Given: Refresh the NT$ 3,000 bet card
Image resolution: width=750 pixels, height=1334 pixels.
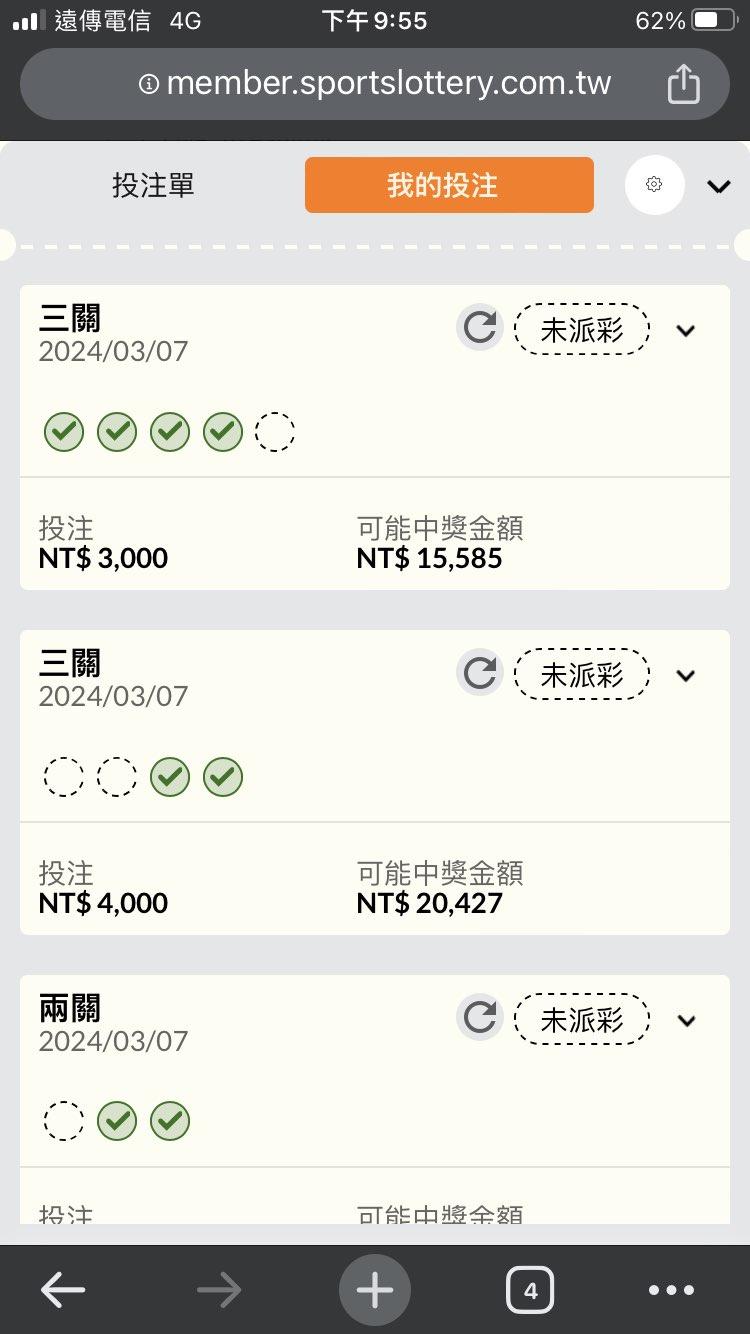Looking at the screenshot, I should (480, 328).
